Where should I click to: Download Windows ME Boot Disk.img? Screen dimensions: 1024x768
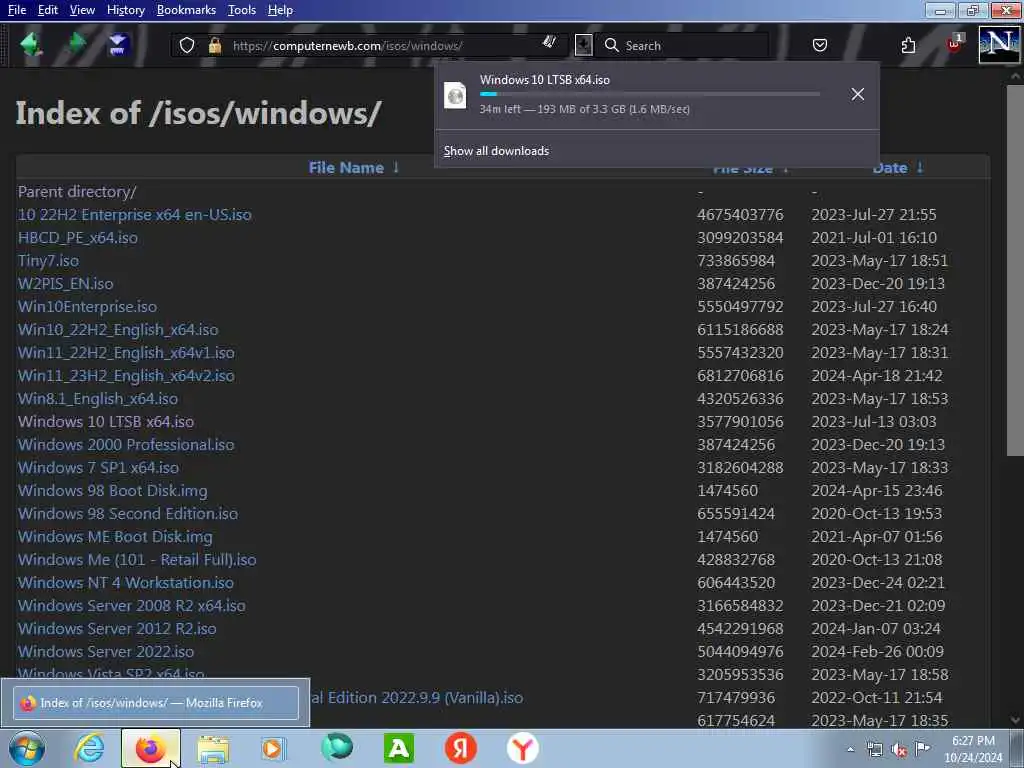click(x=115, y=537)
